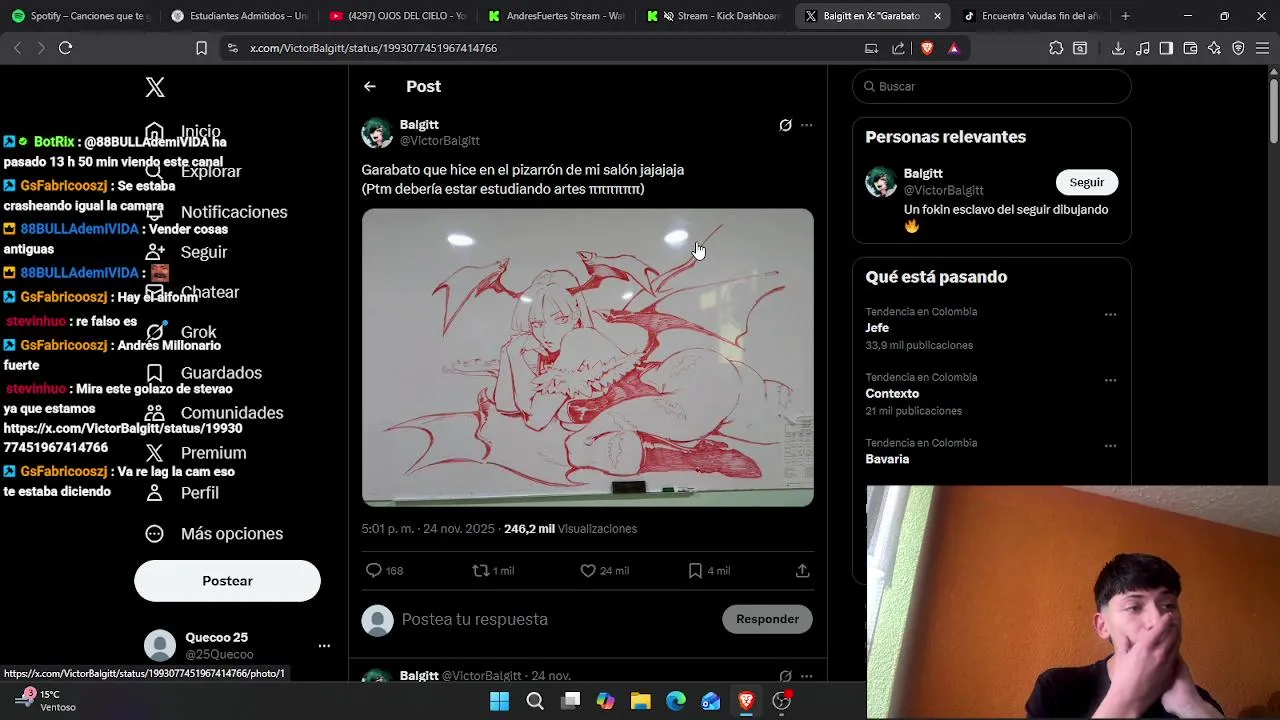This screenshot has height=720, width=1280.
Task: Switch to the OJOS DEL CIELO YouTube tab
Action: [397, 16]
